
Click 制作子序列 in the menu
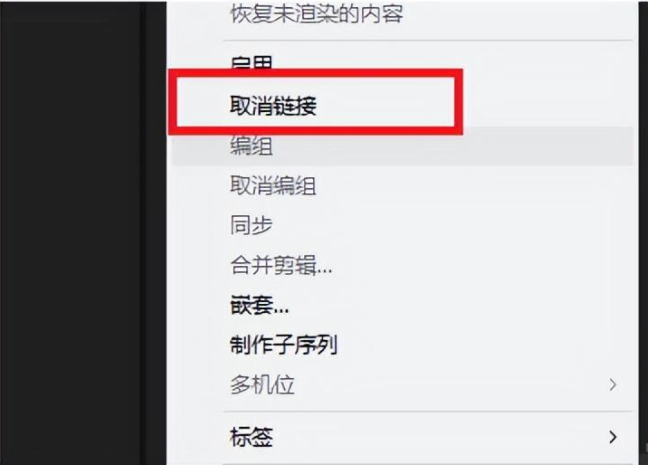(x=284, y=345)
